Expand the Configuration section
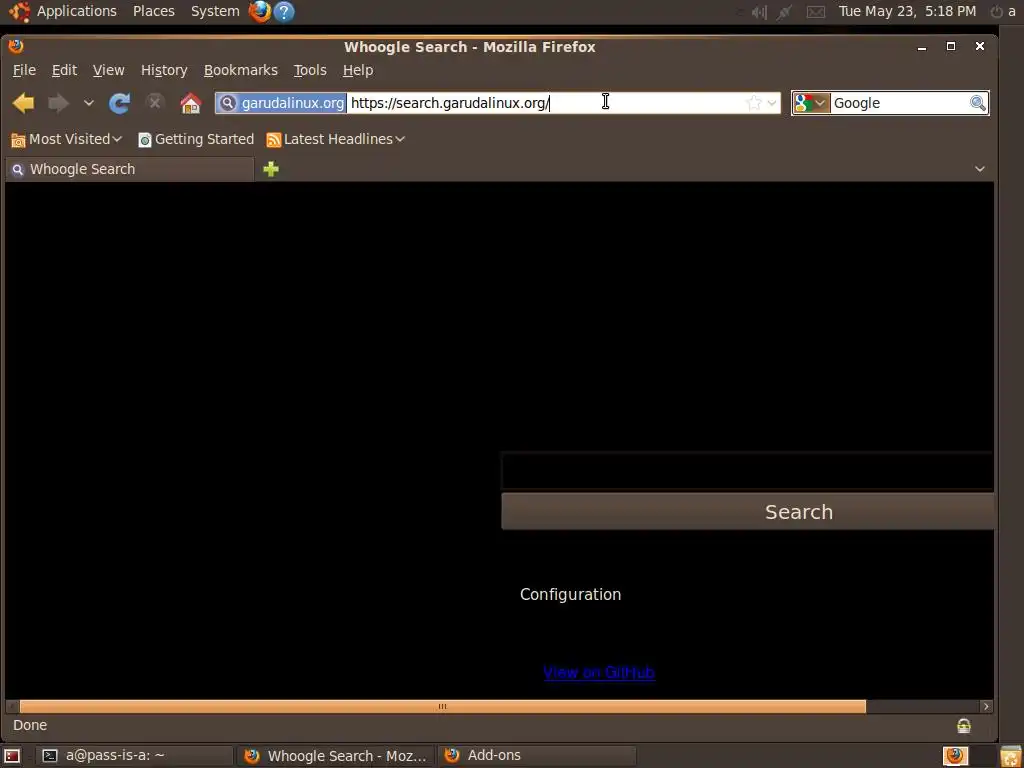Viewport: 1024px width, 768px height. click(570, 594)
